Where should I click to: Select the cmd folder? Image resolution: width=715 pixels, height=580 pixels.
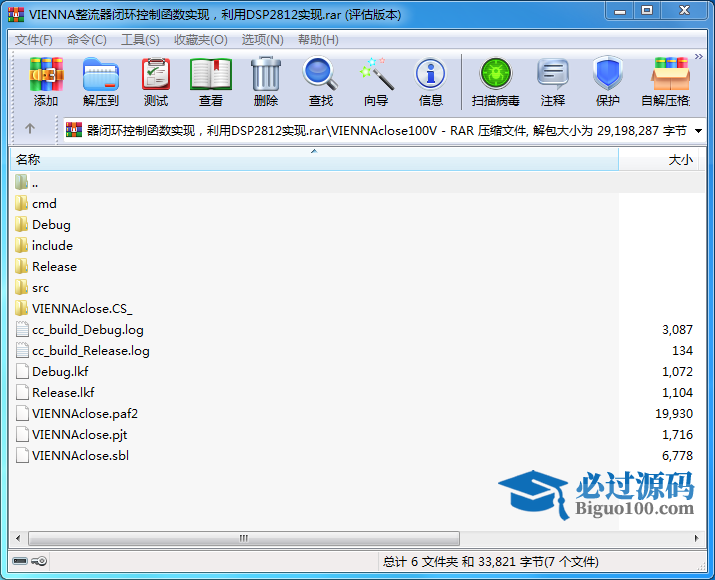tap(36, 204)
